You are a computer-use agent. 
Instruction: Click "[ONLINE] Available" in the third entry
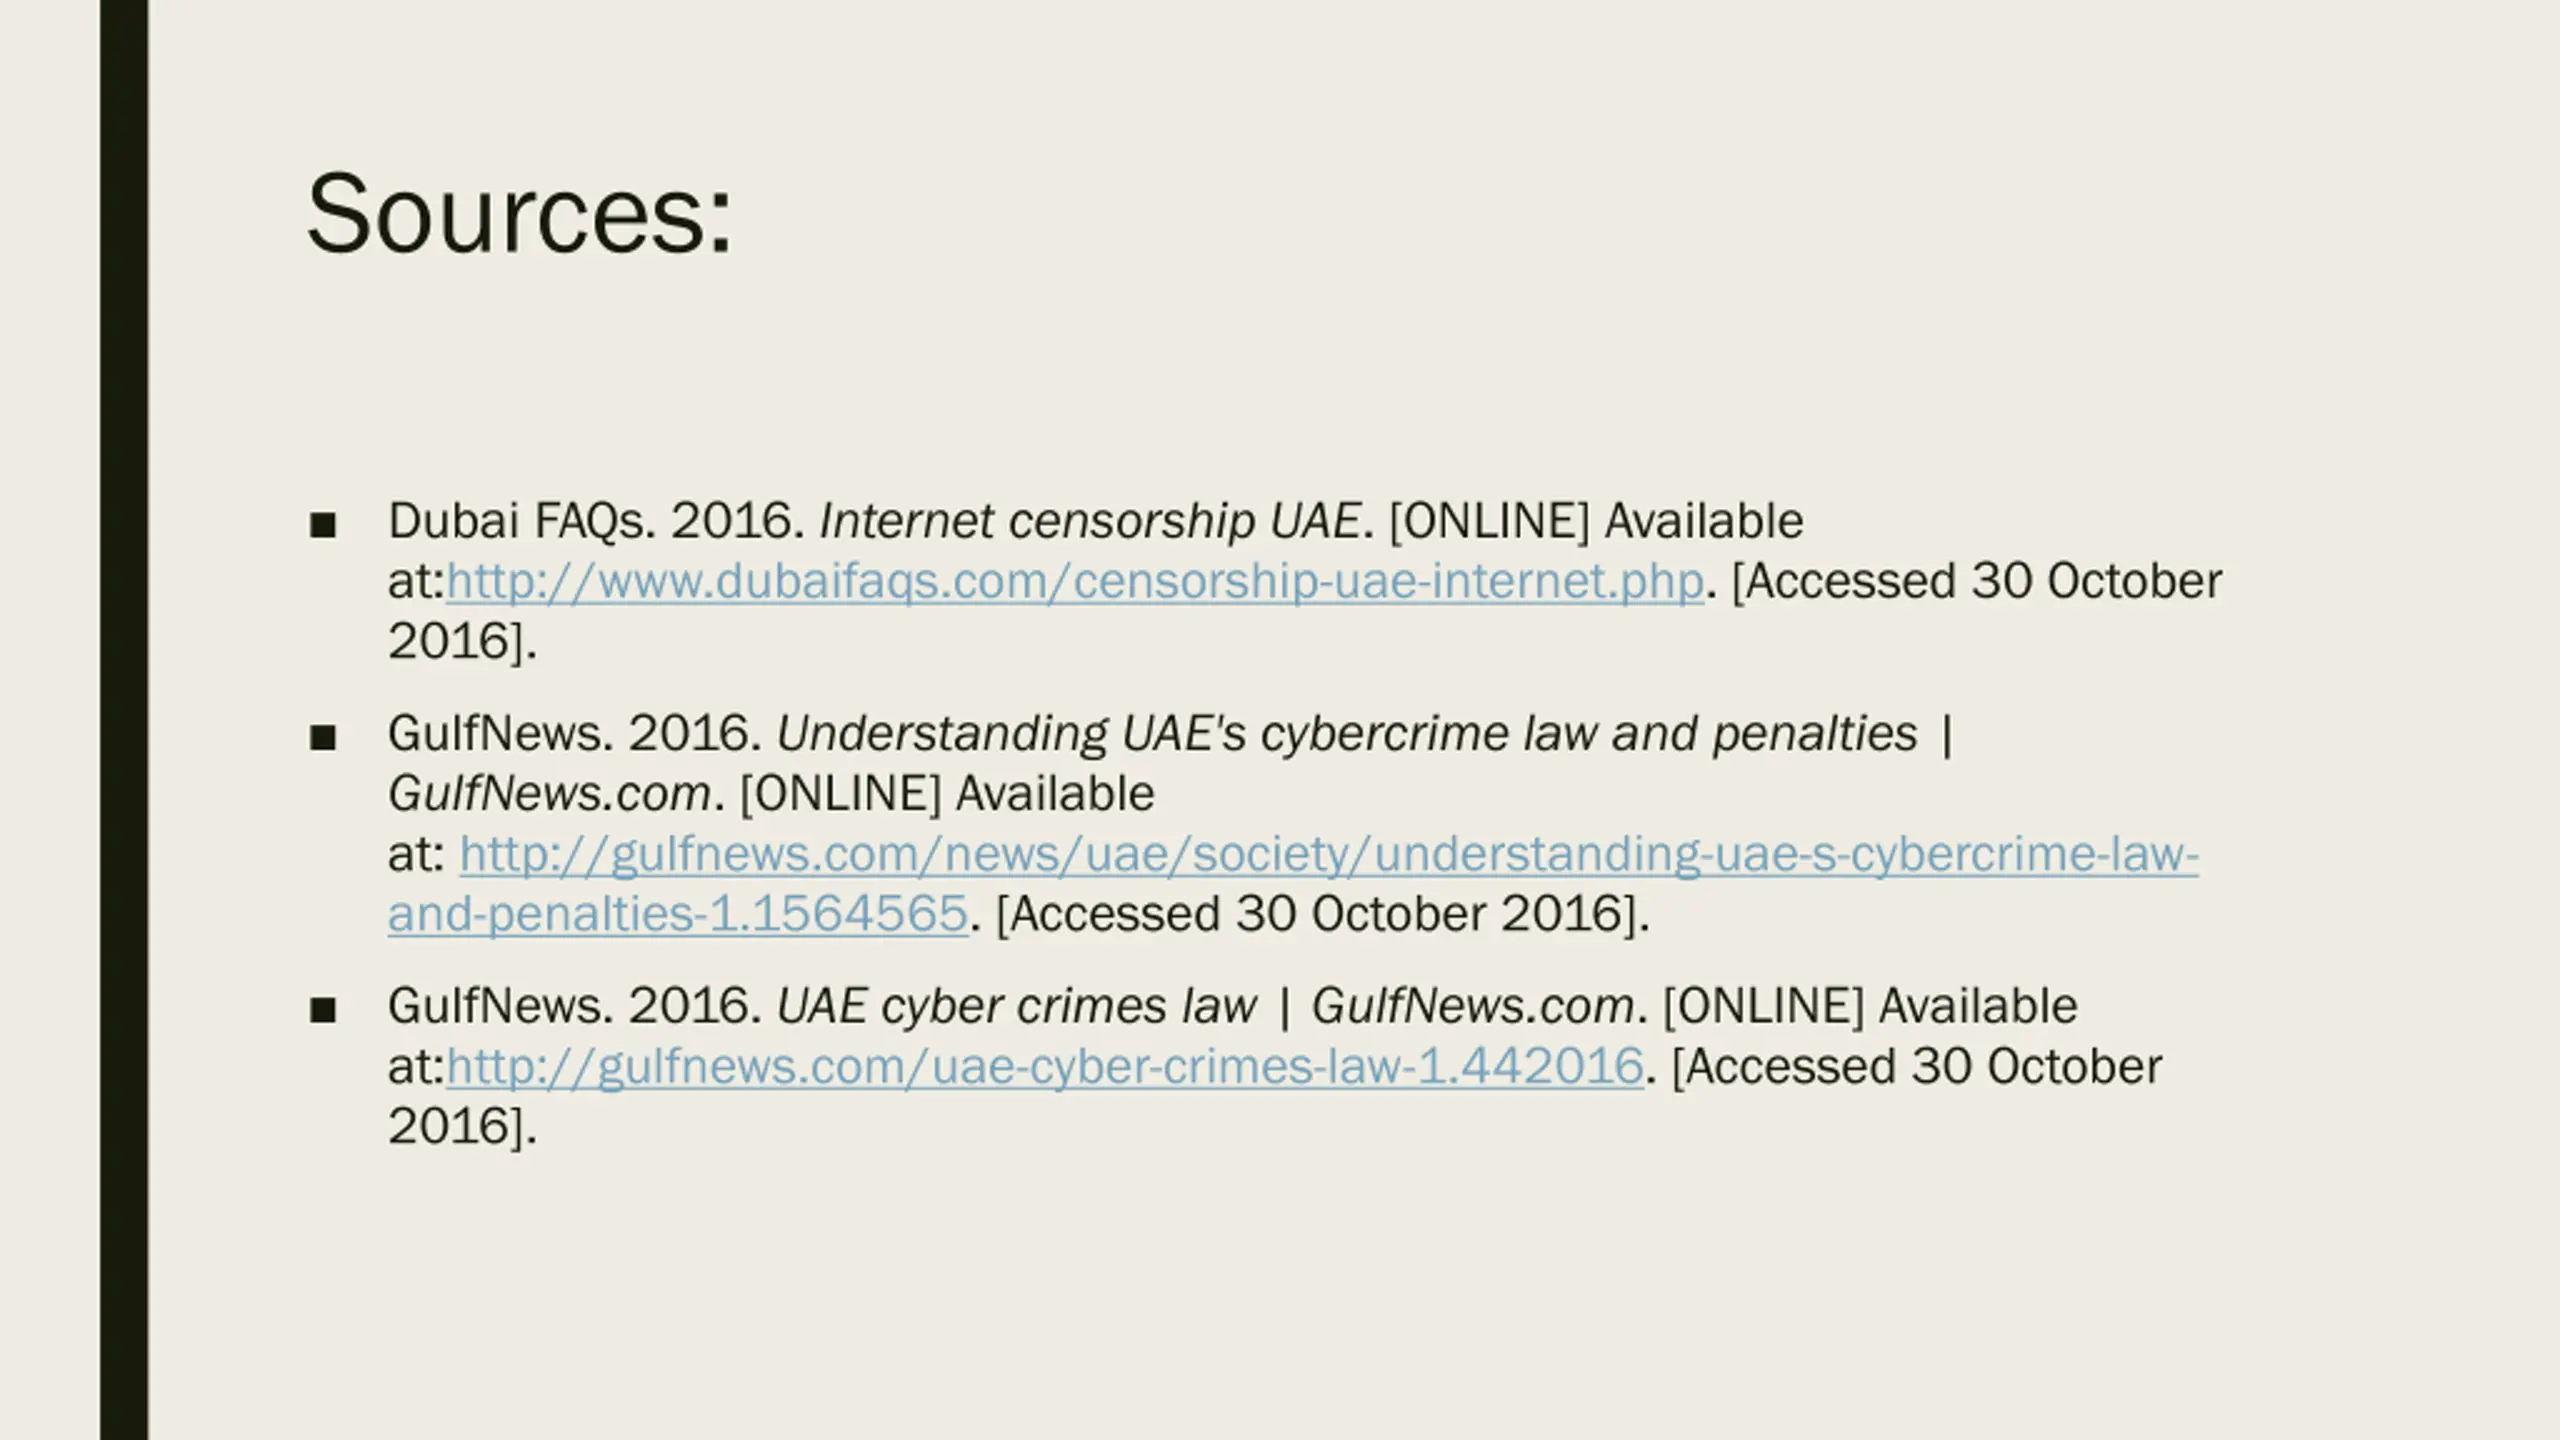[x=1870, y=1006]
